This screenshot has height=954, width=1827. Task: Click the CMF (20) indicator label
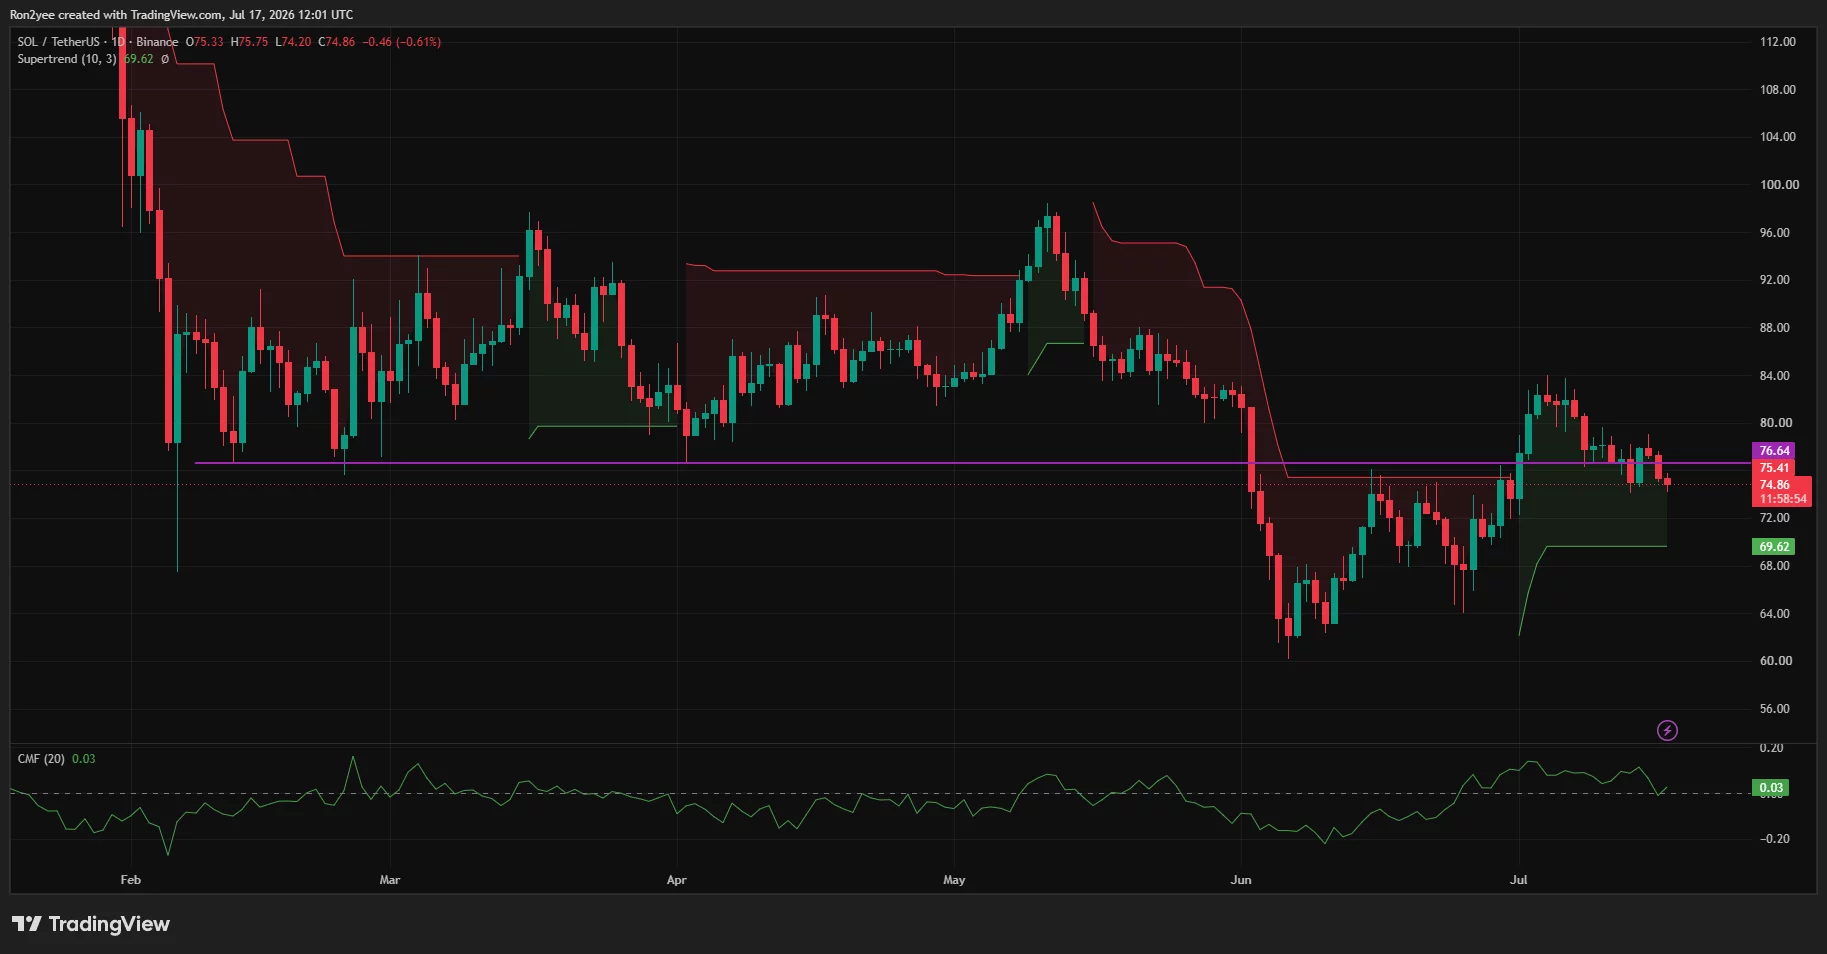41,759
